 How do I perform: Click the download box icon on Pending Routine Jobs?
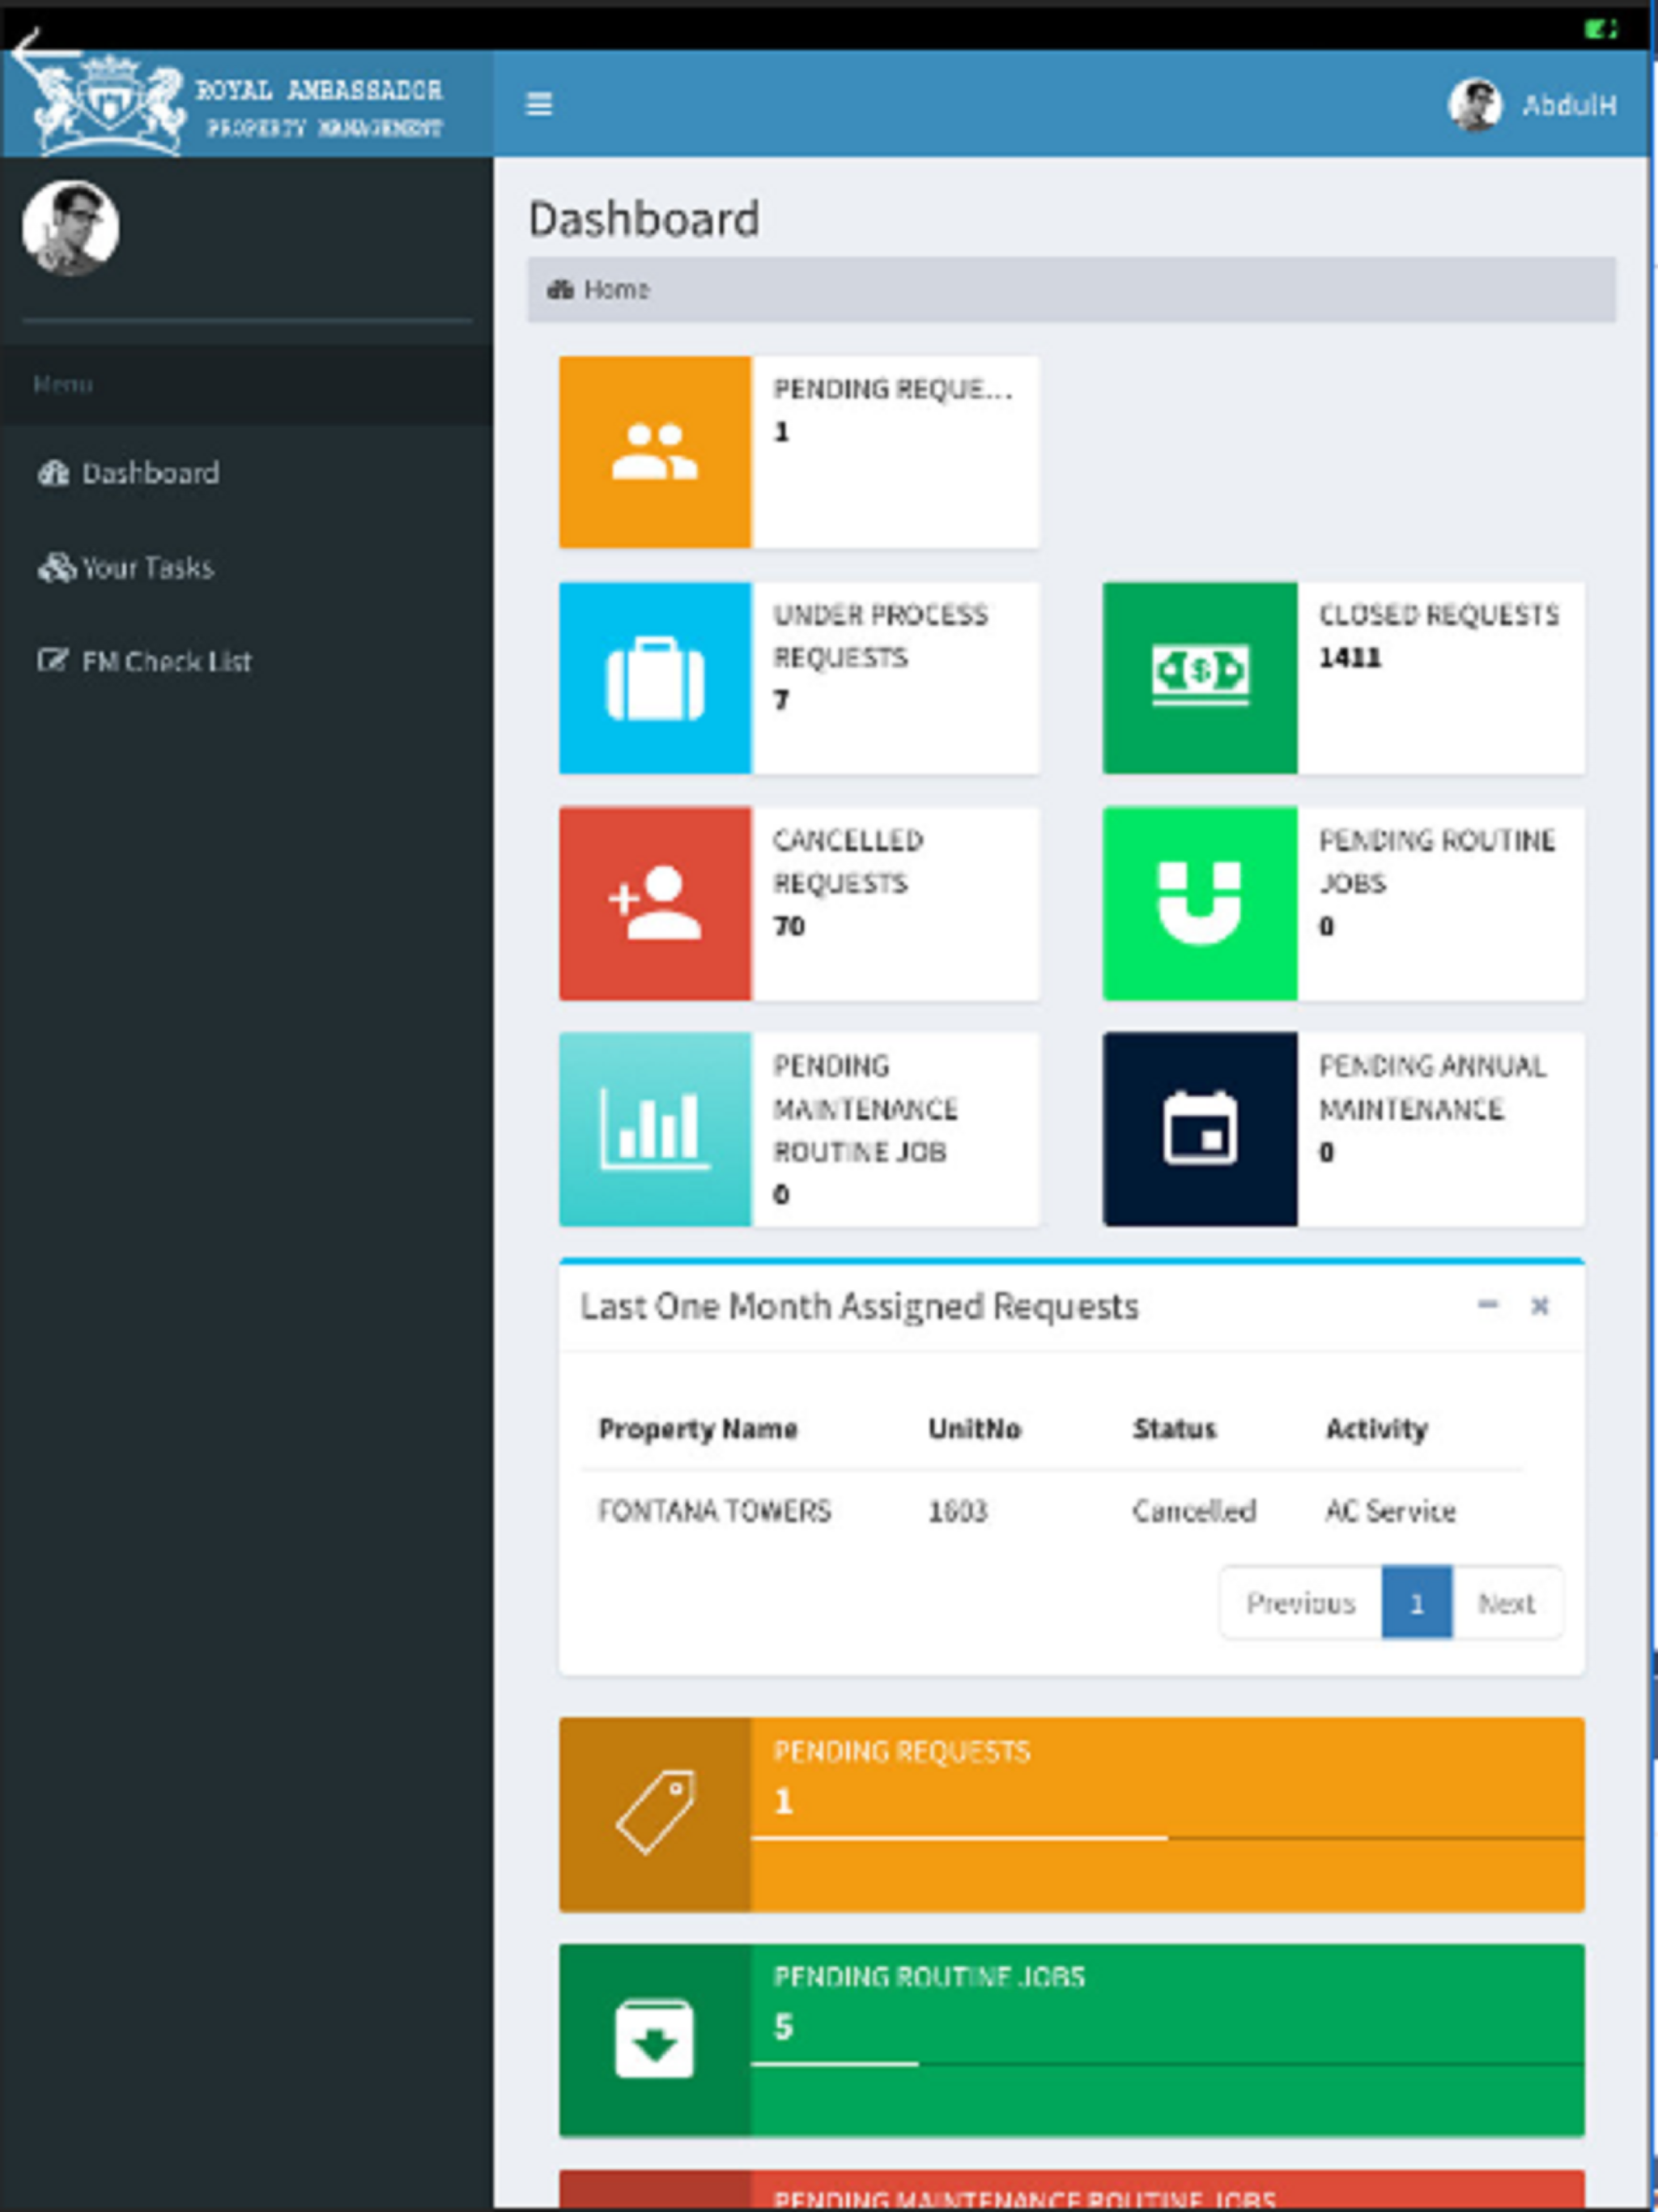coord(654,2039)
